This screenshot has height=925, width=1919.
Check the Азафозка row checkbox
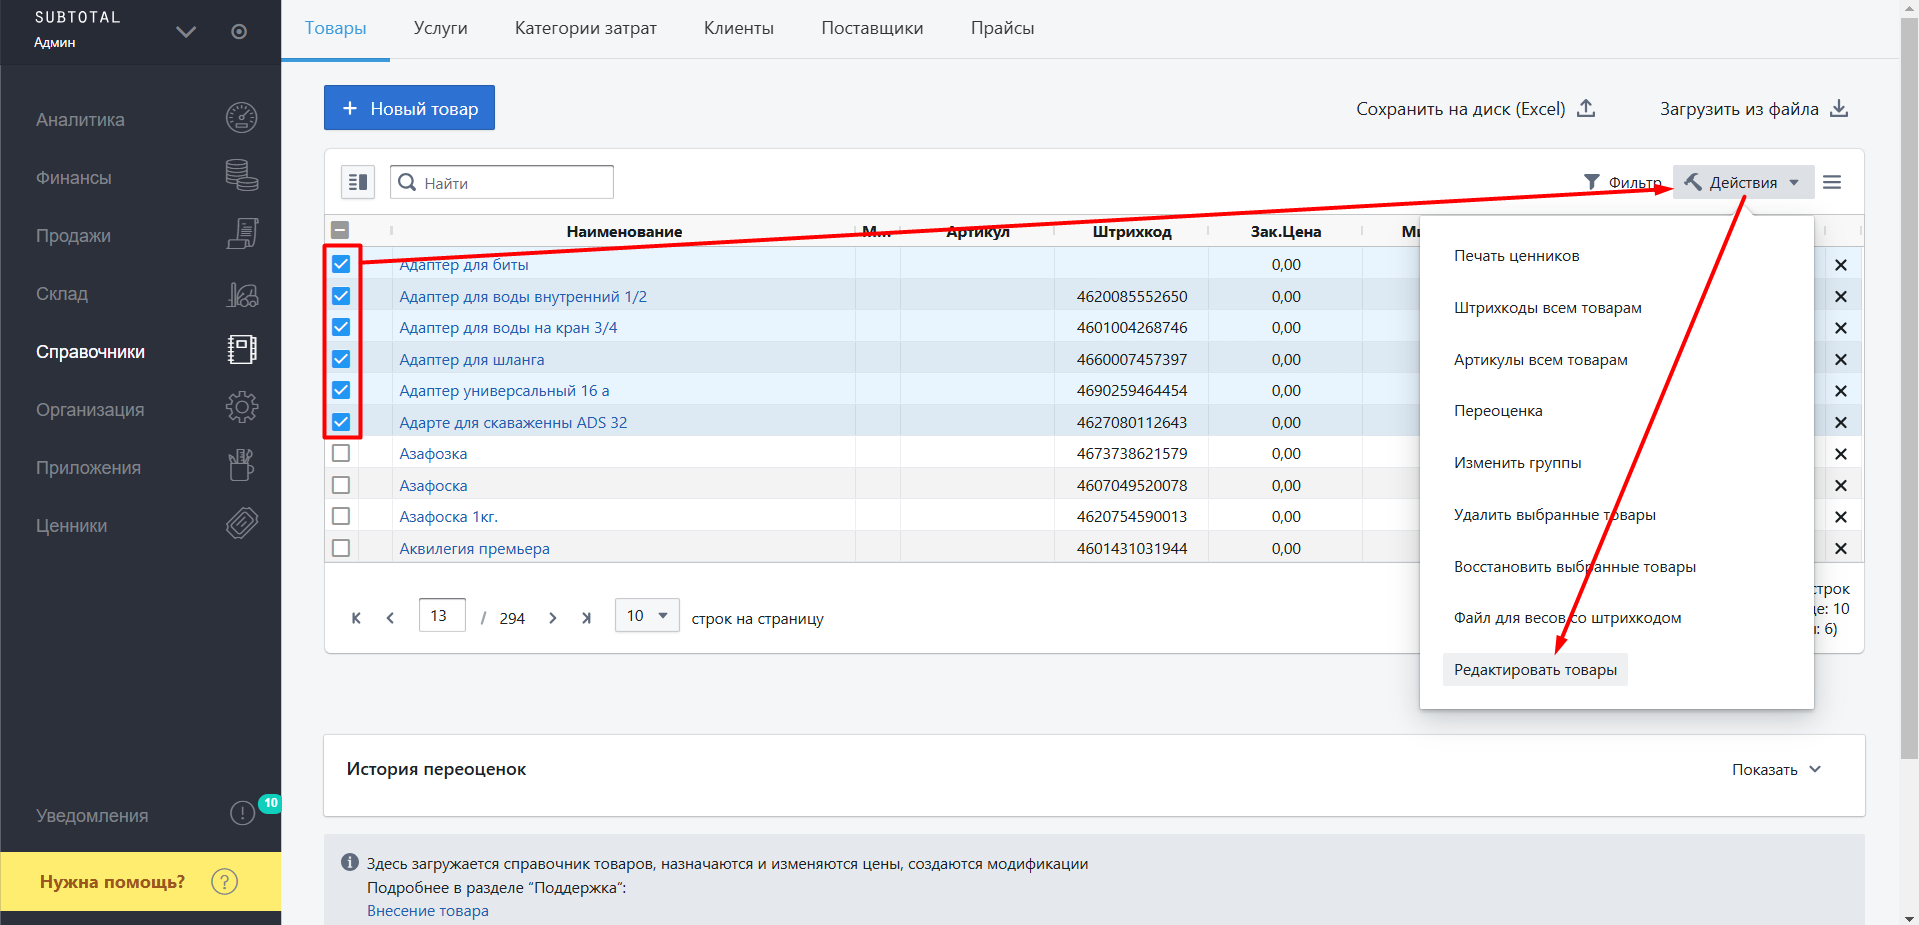point(341,453)
